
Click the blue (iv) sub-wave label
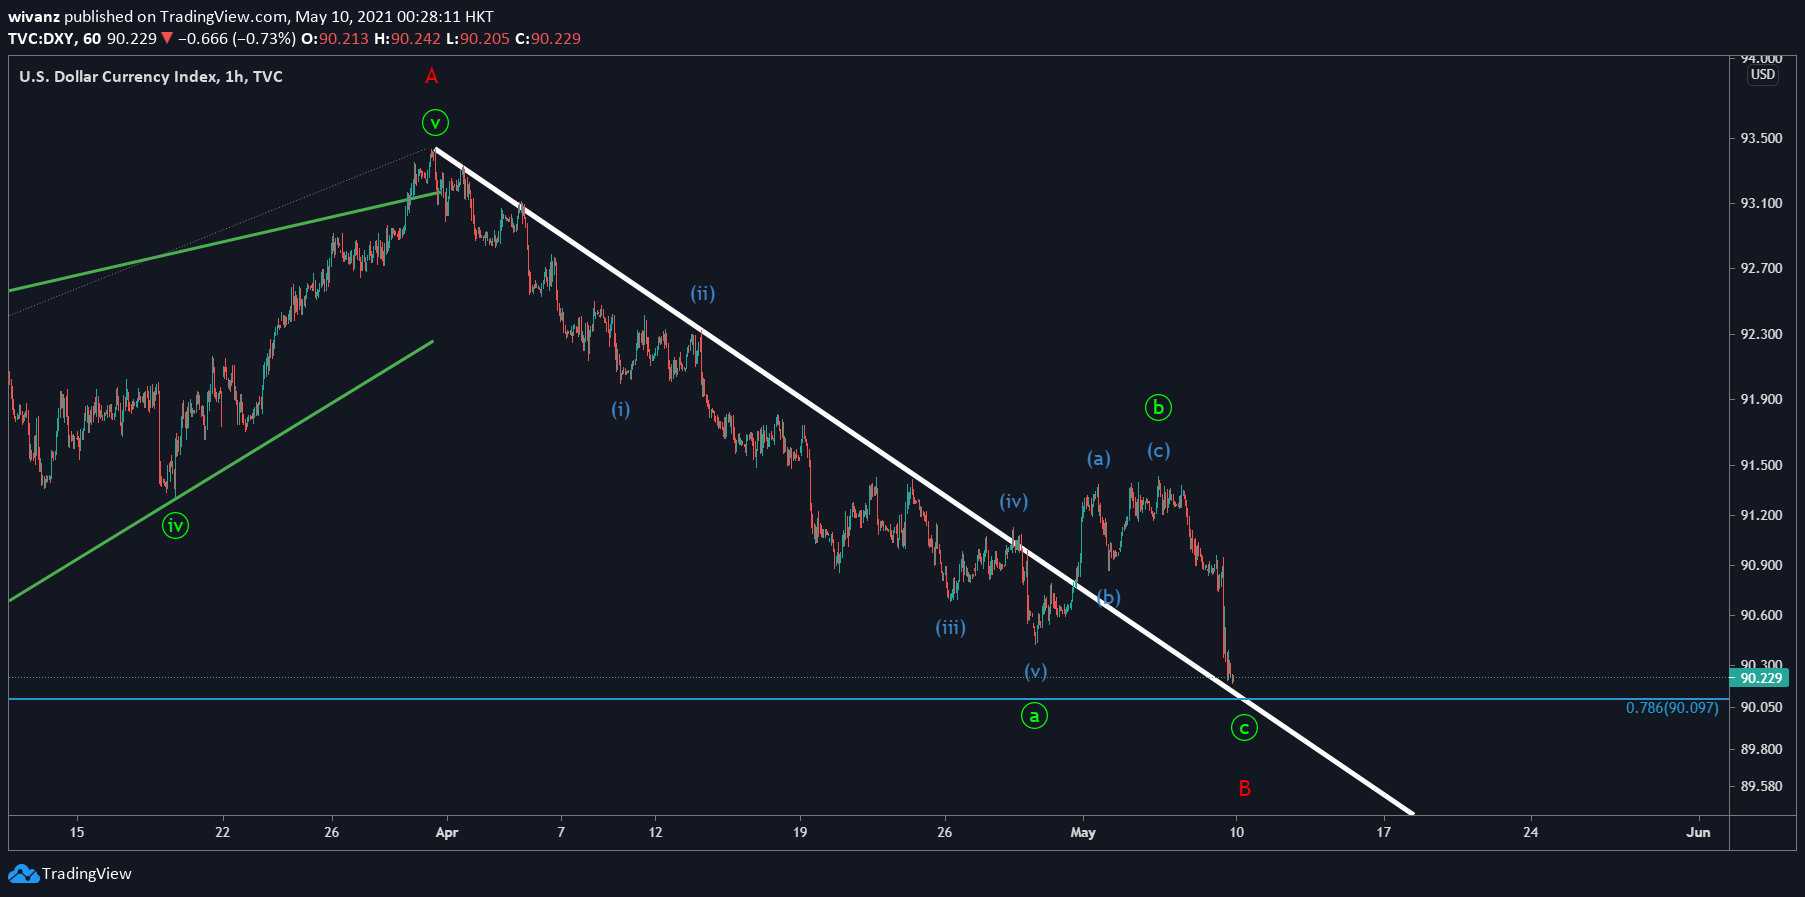pos(1014,502)
